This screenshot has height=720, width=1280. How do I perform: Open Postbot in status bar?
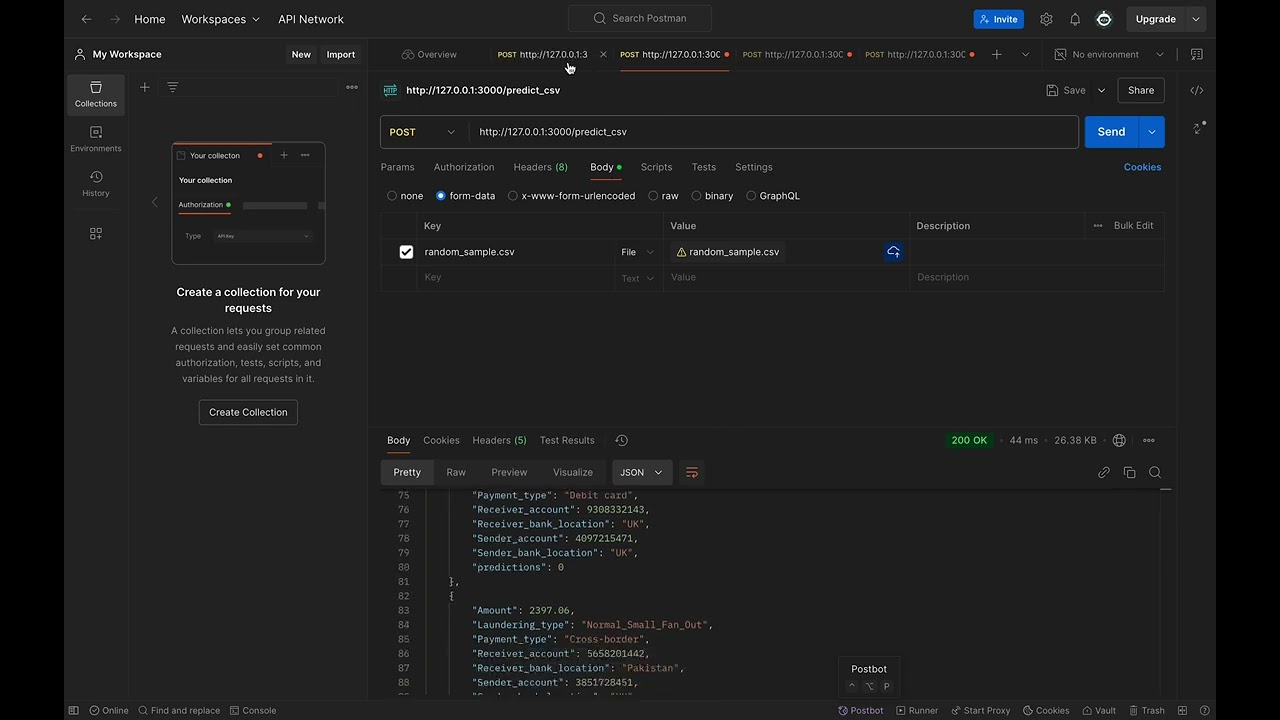point(860,710)
